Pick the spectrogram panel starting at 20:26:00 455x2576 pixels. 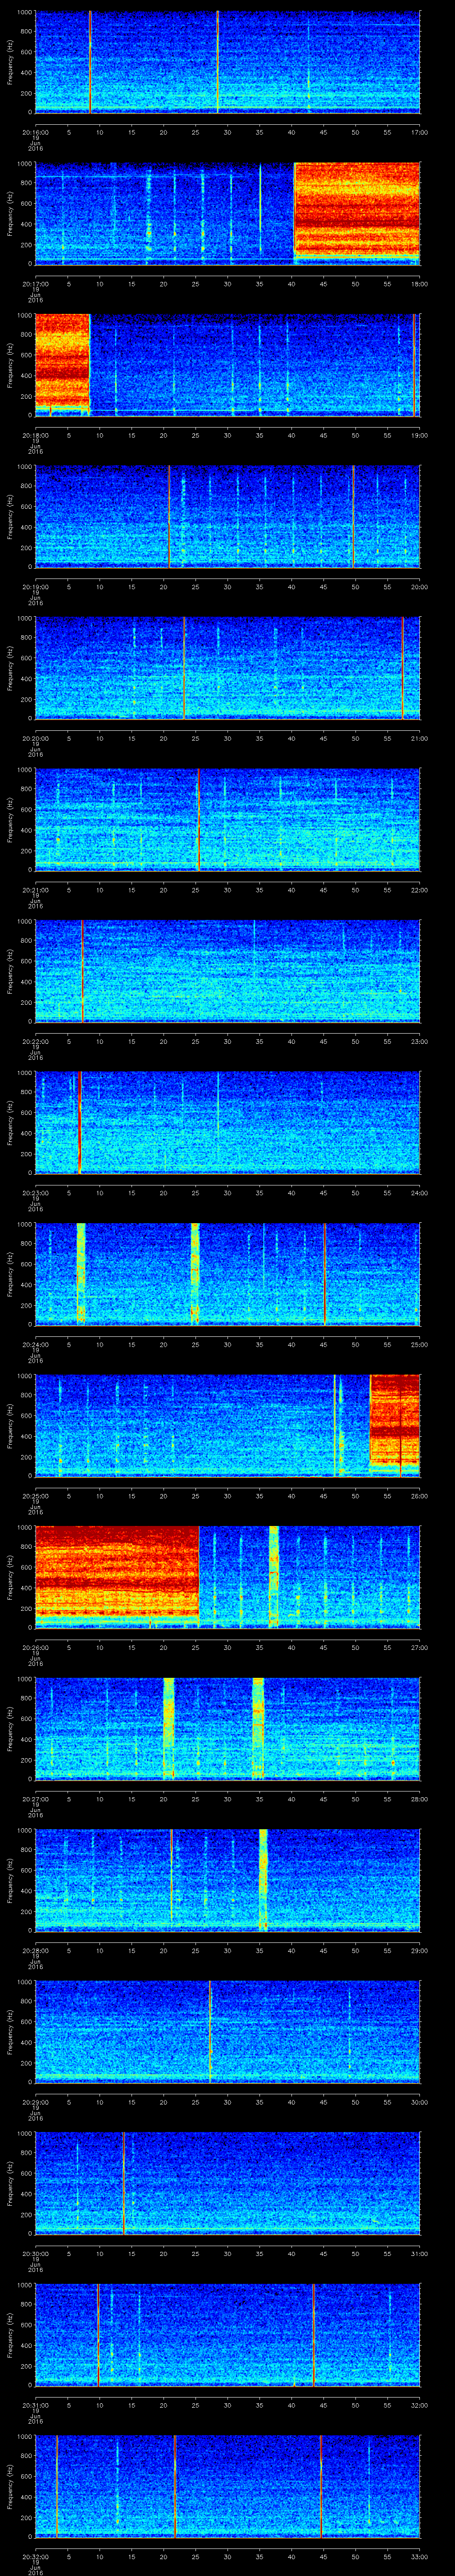click(x=227, y=1577)
